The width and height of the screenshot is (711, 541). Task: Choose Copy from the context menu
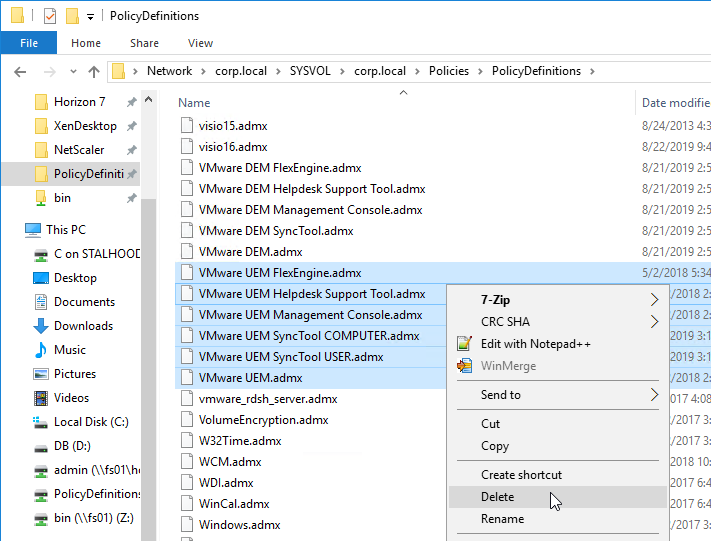pos(558,446)
